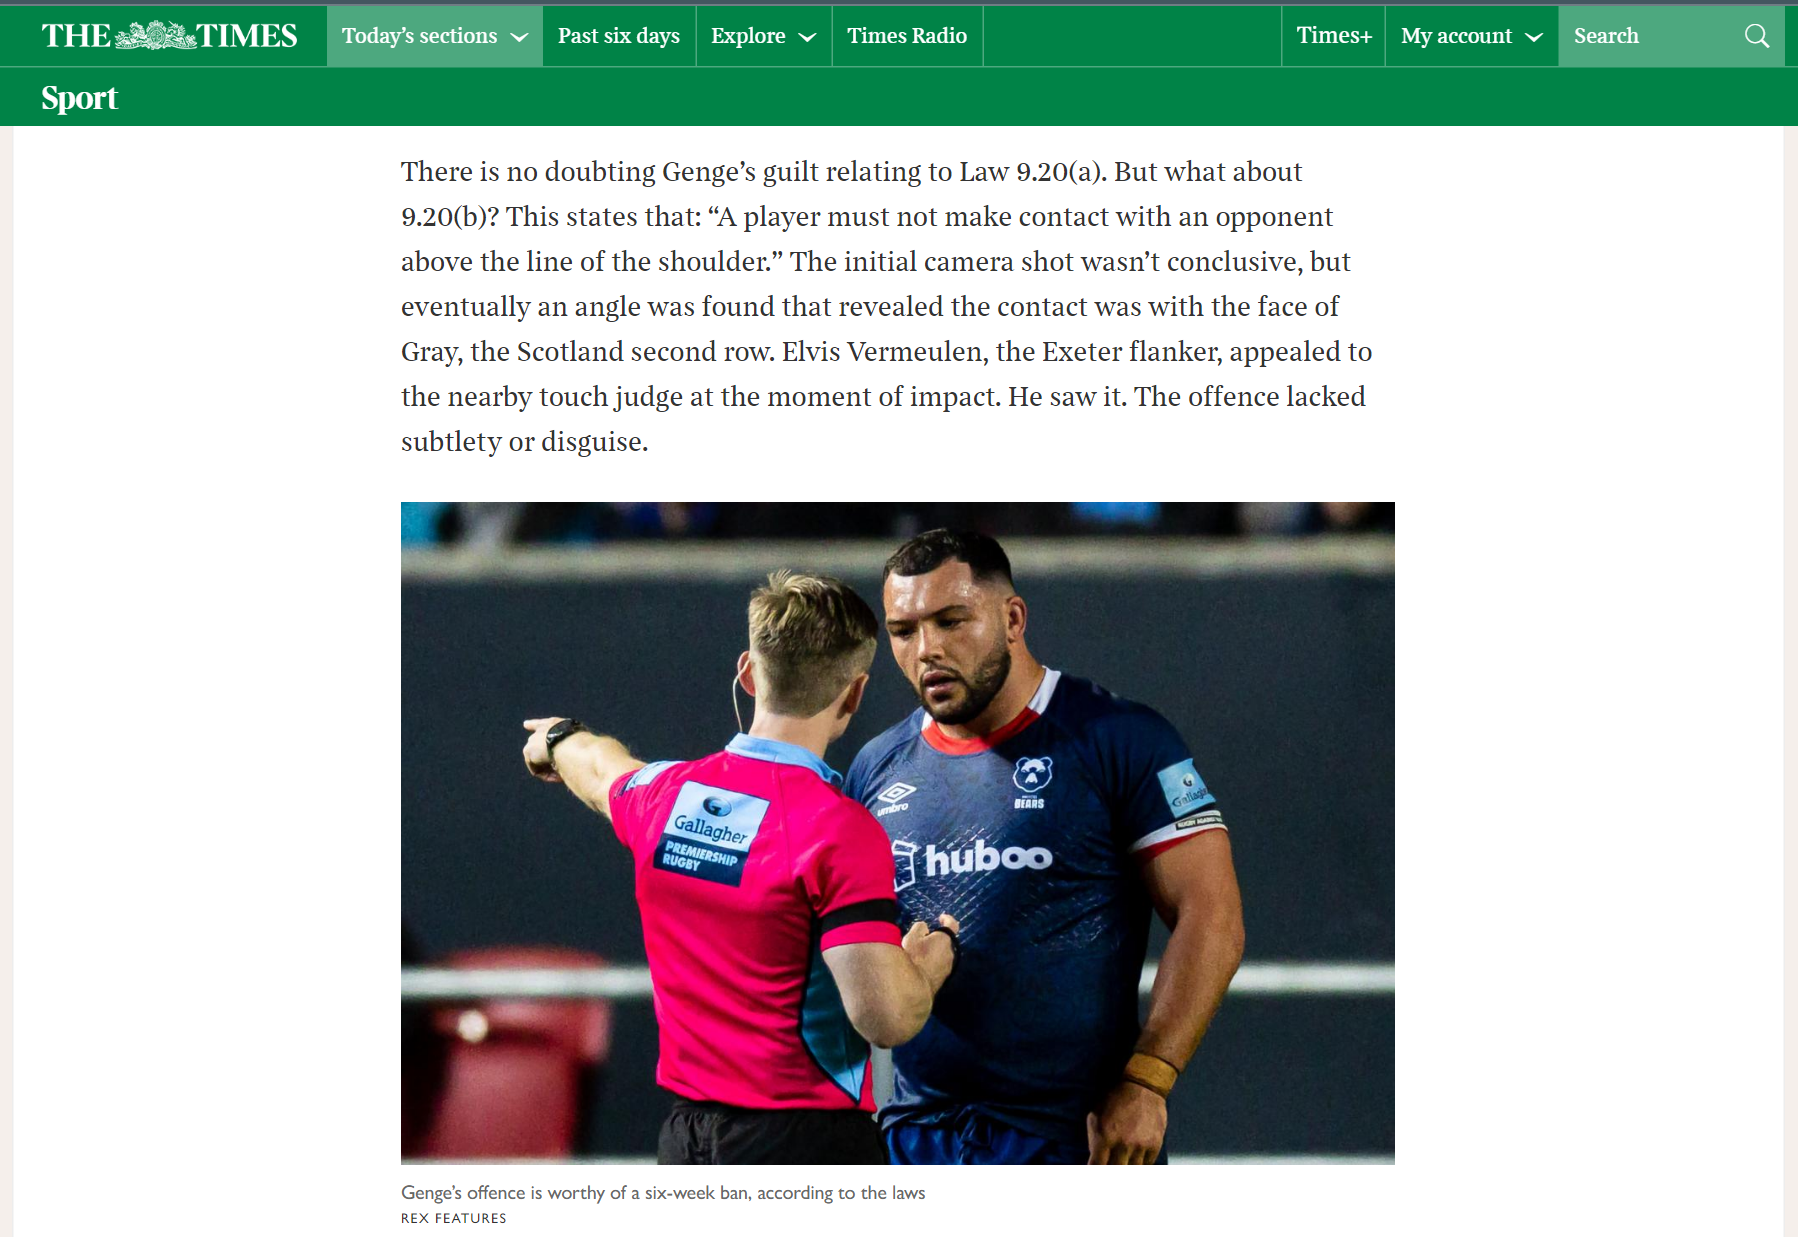Click the image caption about six-week ban
This screenshot has height=1237, width=1798.
point(663,1192)
